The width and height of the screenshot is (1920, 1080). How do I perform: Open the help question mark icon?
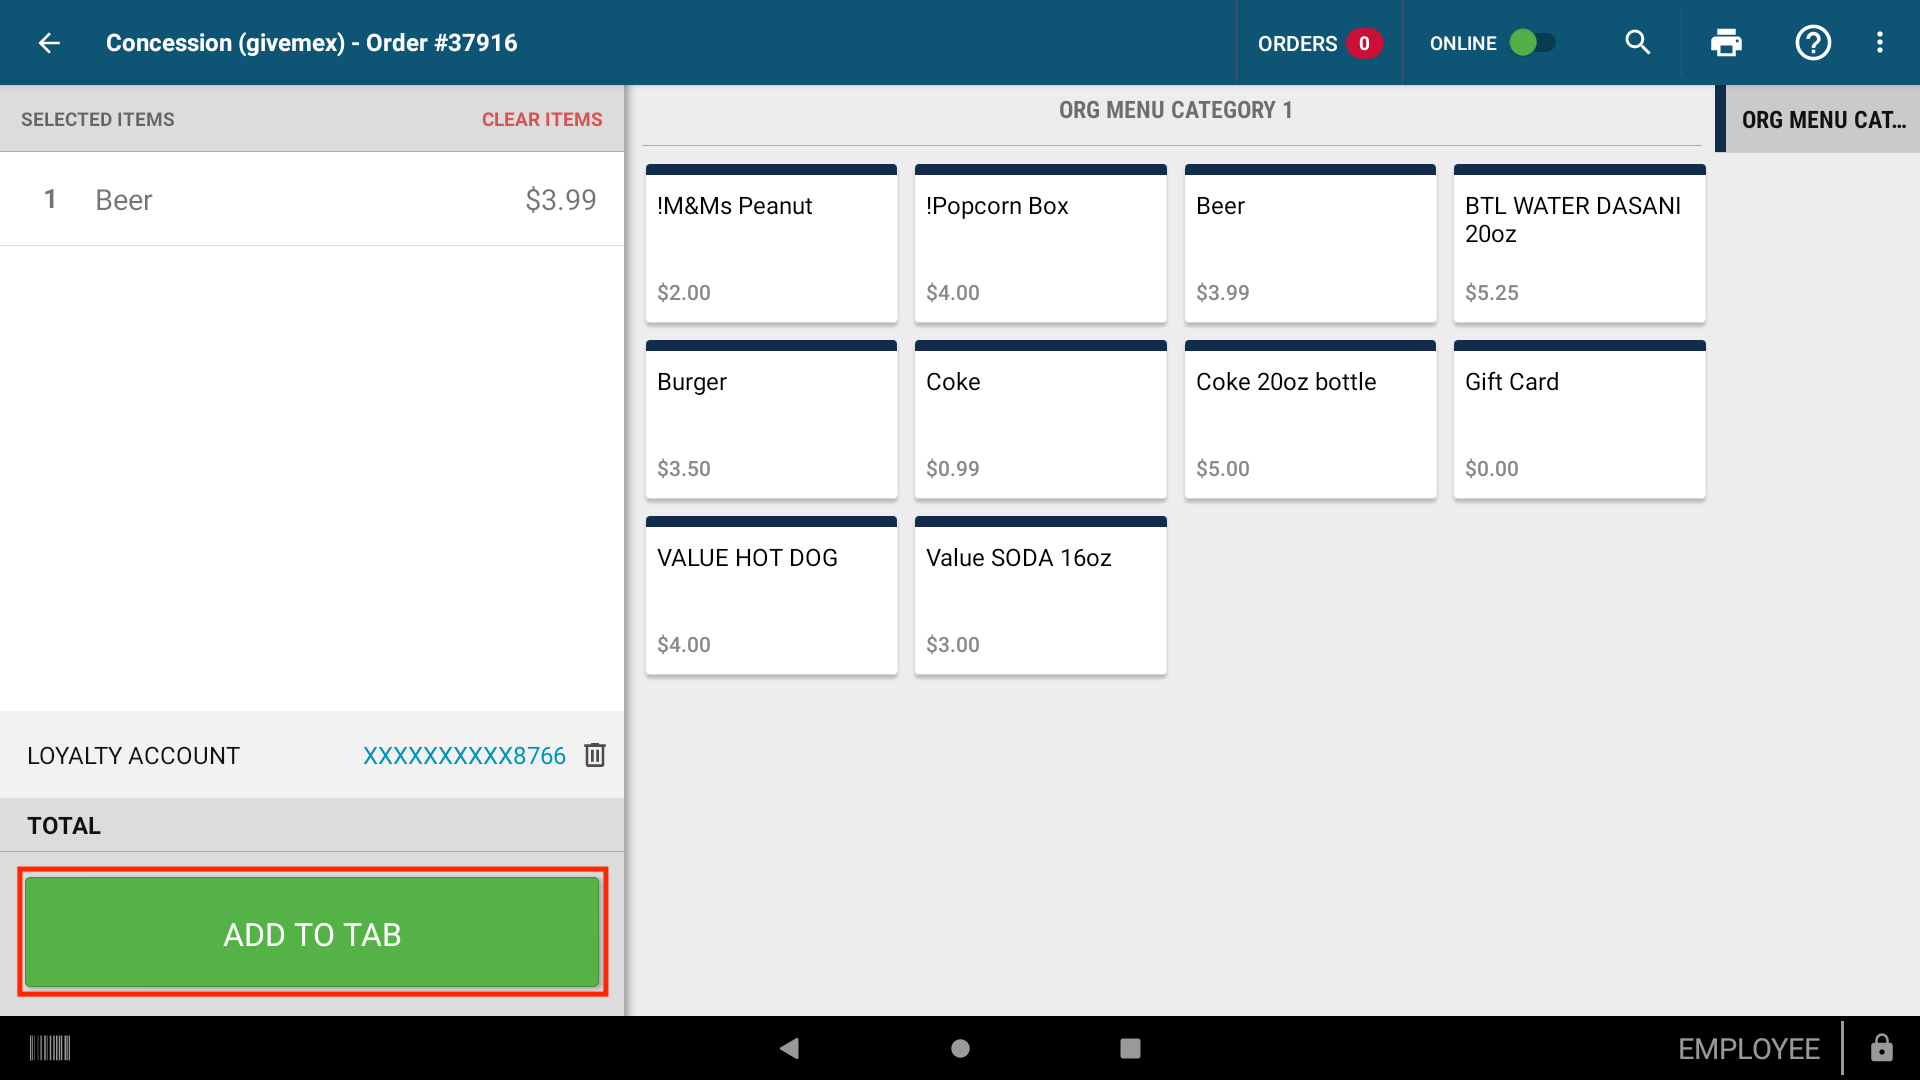[x=1812, y=43]
